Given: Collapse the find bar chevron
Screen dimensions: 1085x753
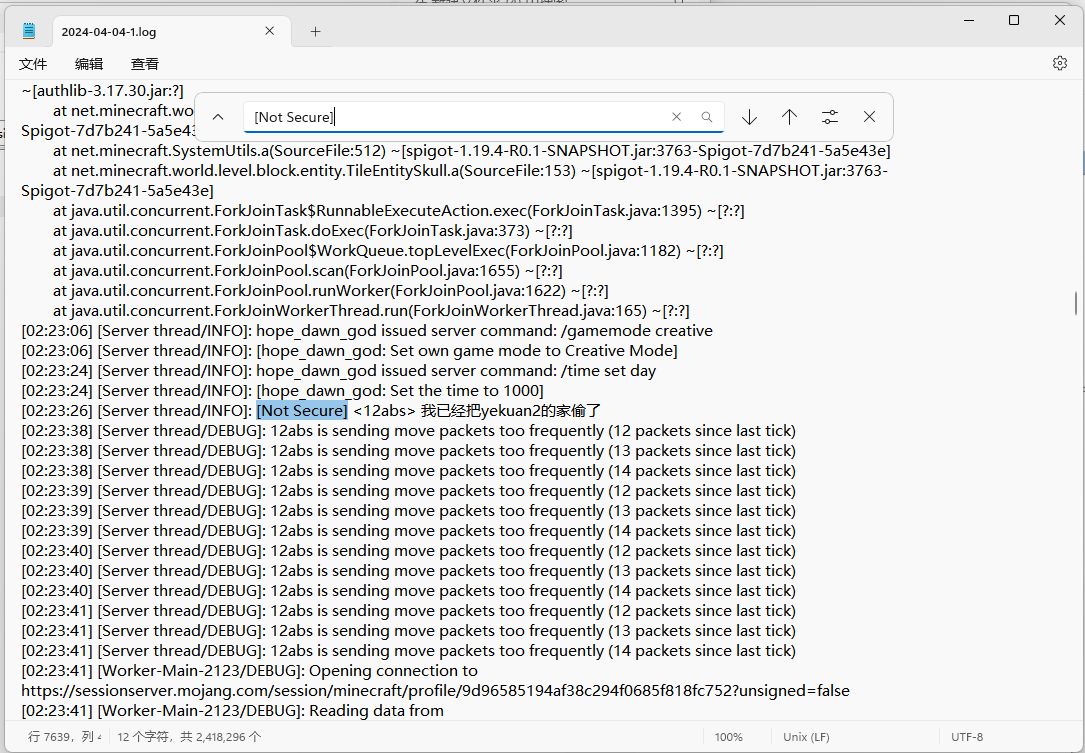Looking at the screenshot, I should point(218,117).
